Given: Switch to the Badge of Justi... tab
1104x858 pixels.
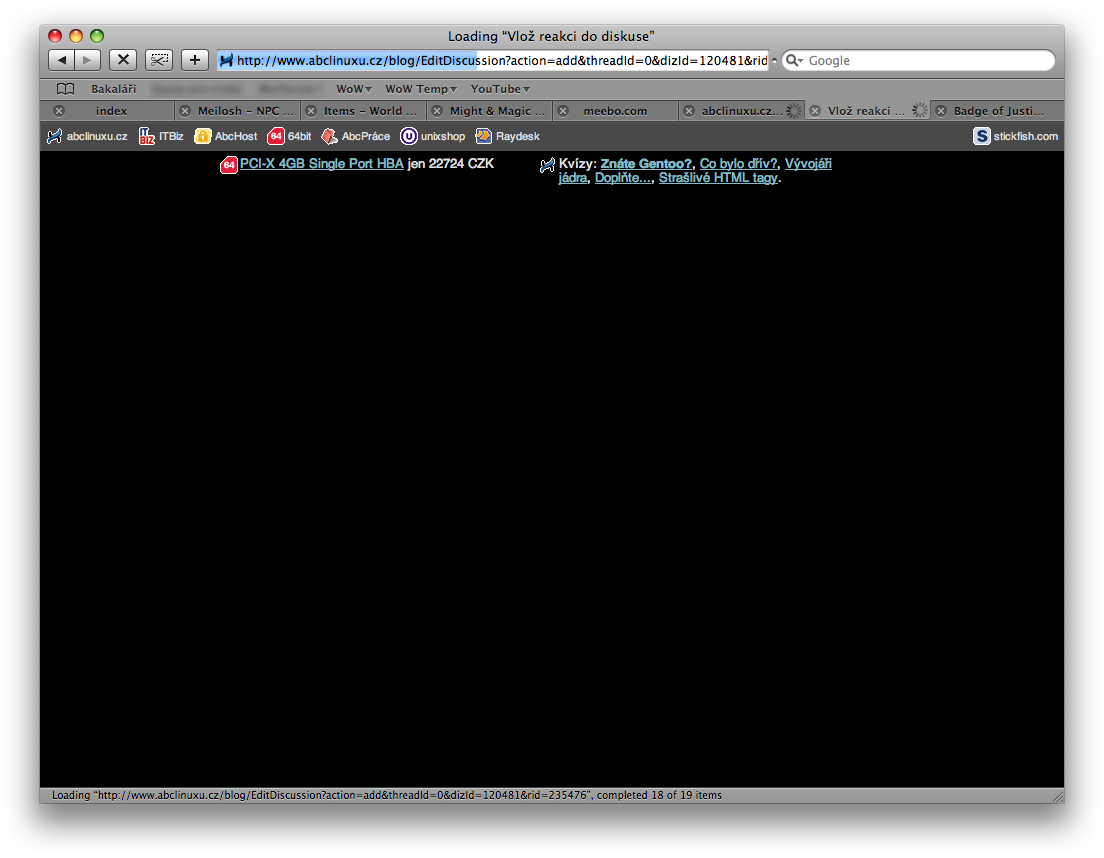Looking at the screenshot, I should tap(998, 111).
